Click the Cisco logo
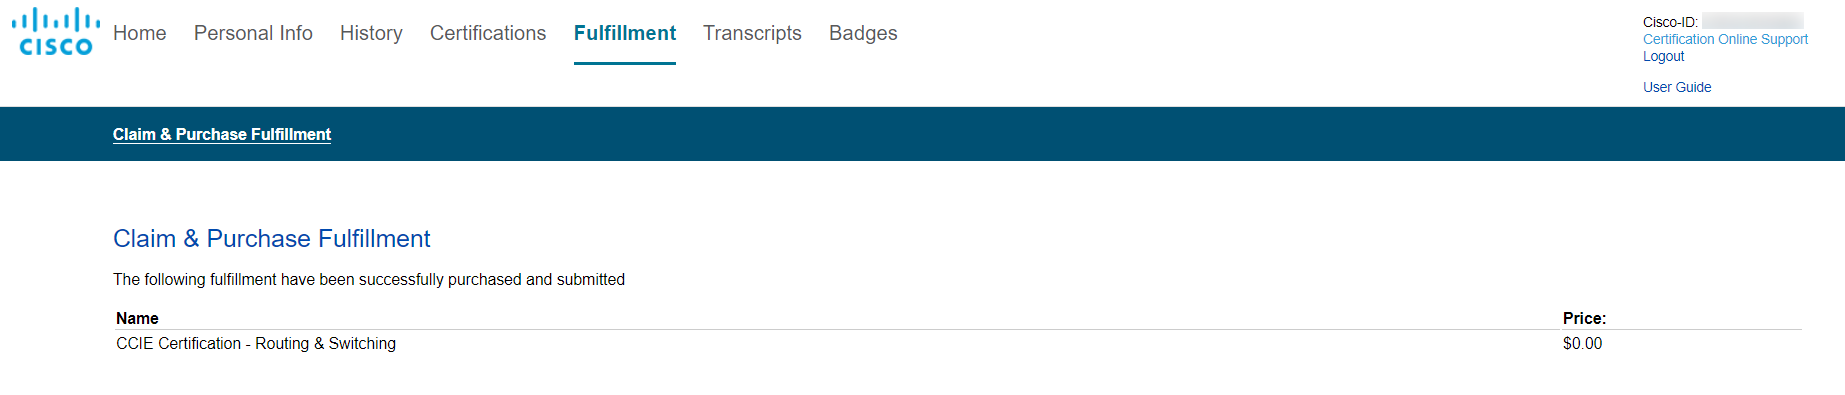 click(x=56, y=32)
